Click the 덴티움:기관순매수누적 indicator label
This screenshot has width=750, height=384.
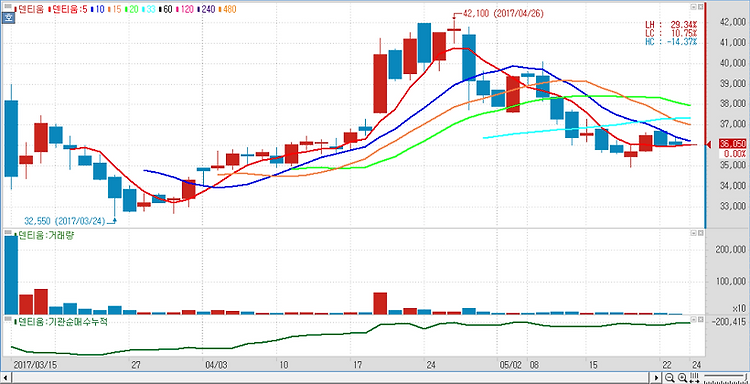point(61,321)
